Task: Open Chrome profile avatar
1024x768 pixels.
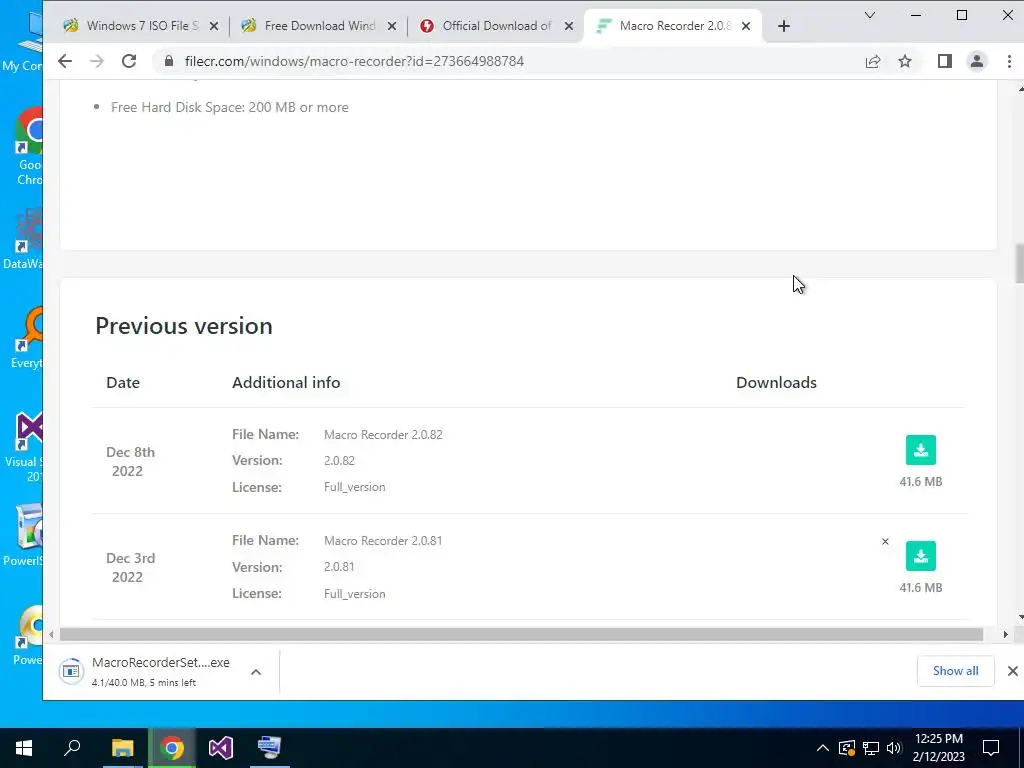Action: (976, 61)
